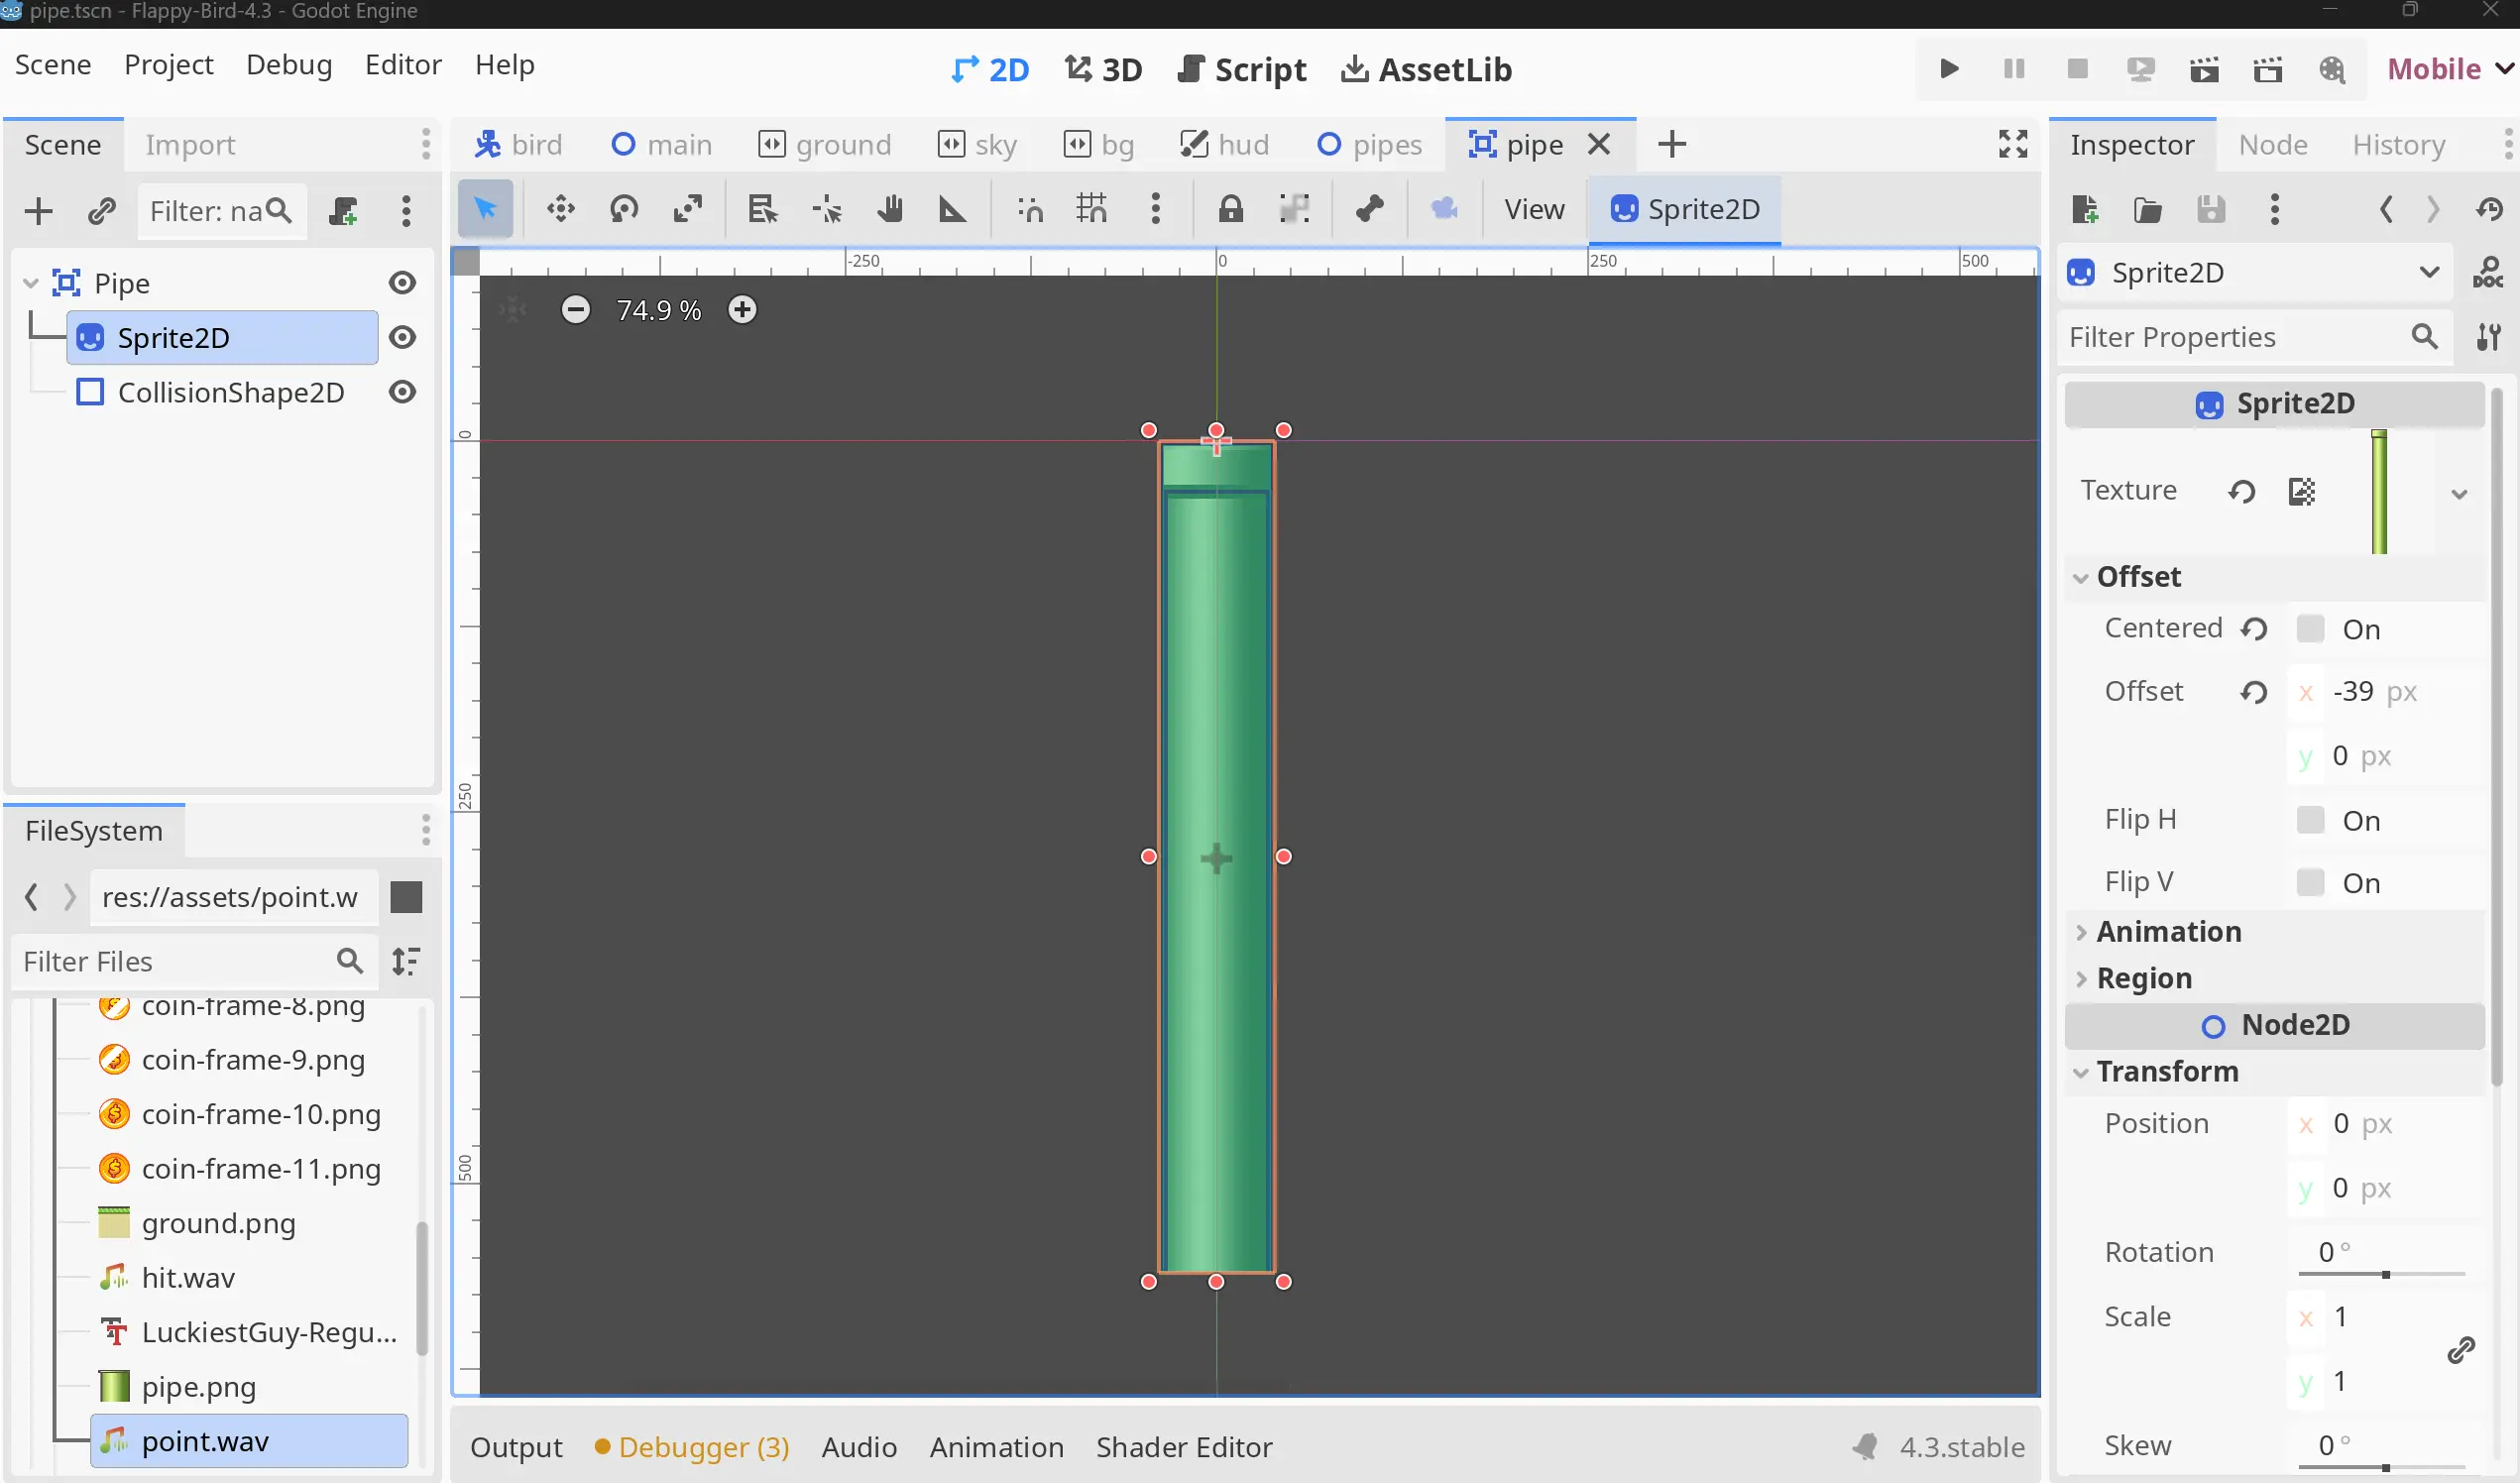Open the Editor menu
2520x1483 pixels.
[403, 65]
